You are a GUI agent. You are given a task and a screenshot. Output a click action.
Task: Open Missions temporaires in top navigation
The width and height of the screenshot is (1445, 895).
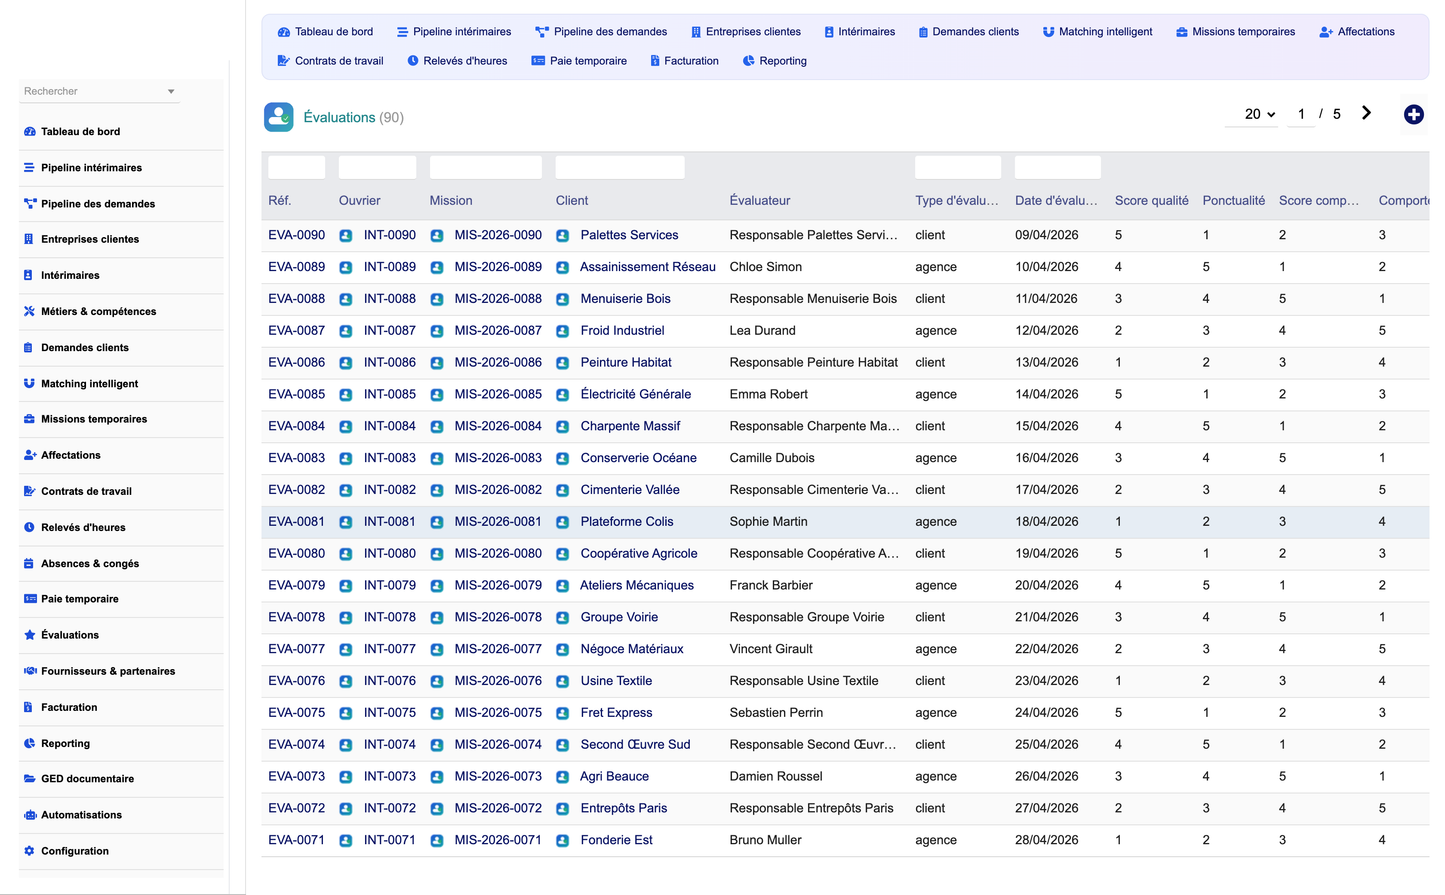pos(1235,32)
